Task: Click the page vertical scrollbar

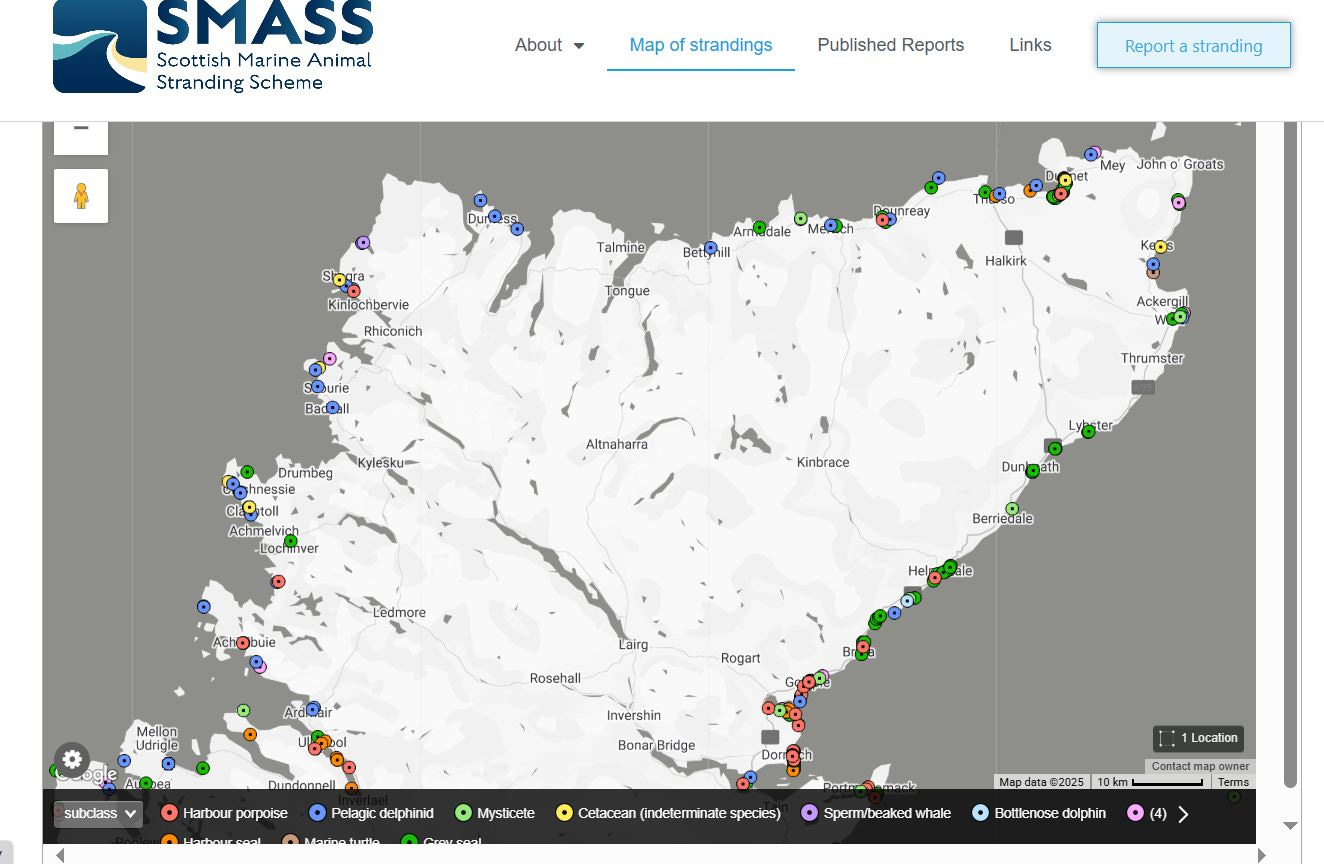Action: coord(1290,455)
